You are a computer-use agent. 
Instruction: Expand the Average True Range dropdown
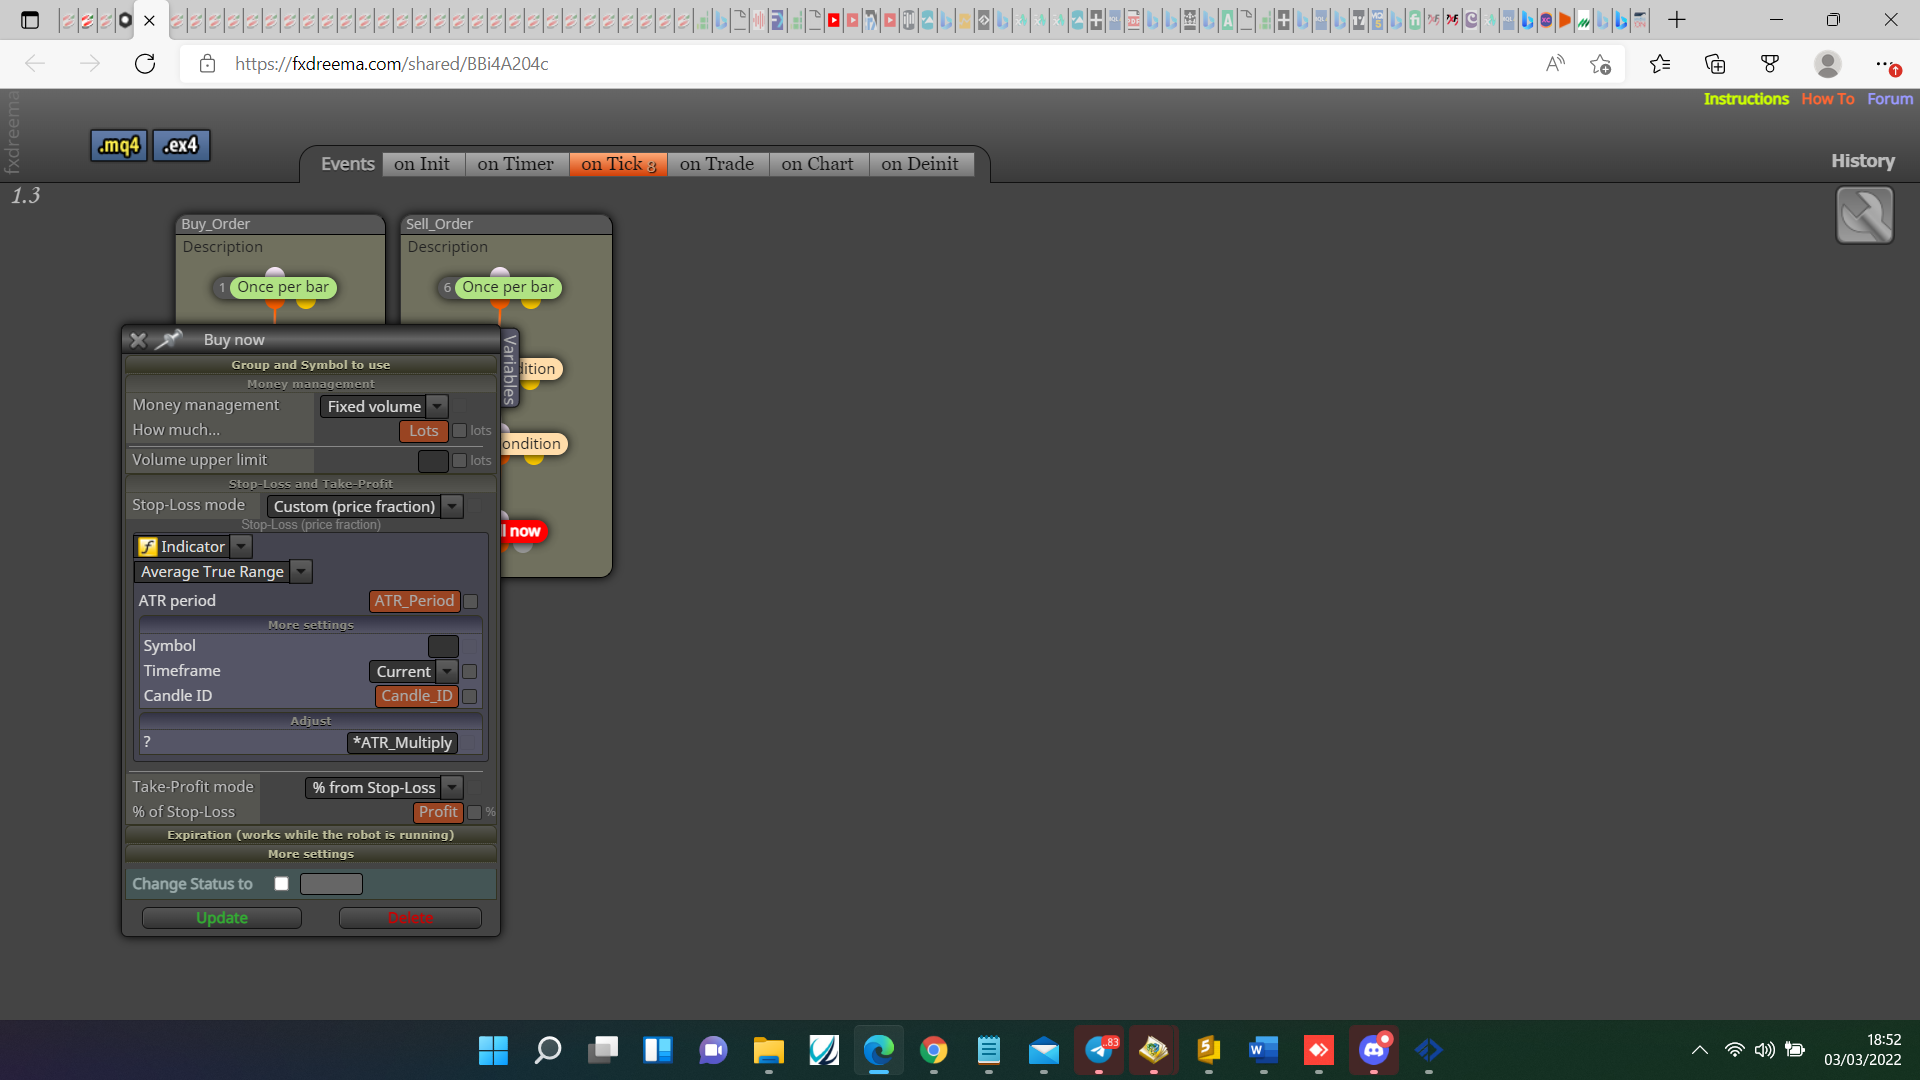(302, 572)
